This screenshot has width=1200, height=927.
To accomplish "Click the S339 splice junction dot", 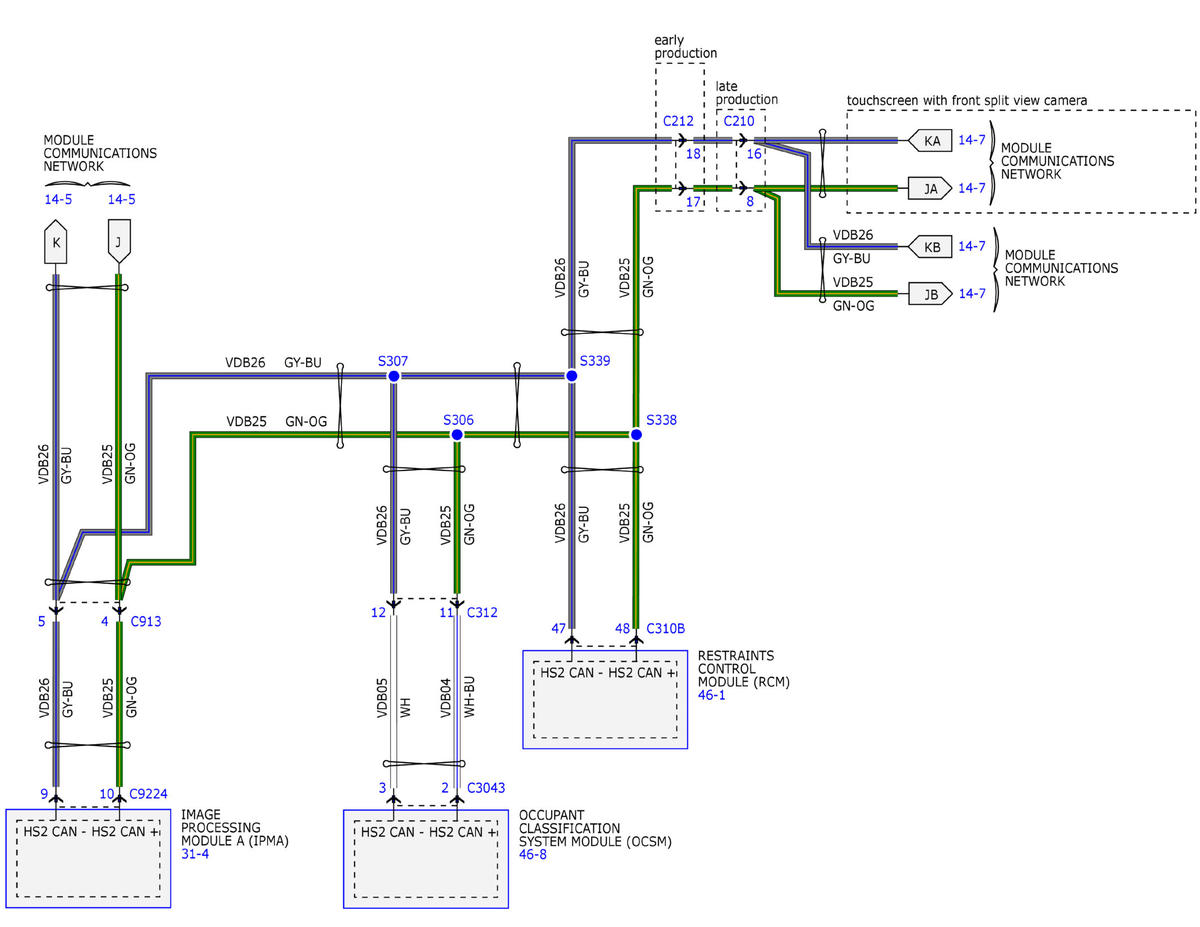I will point(571,376).
